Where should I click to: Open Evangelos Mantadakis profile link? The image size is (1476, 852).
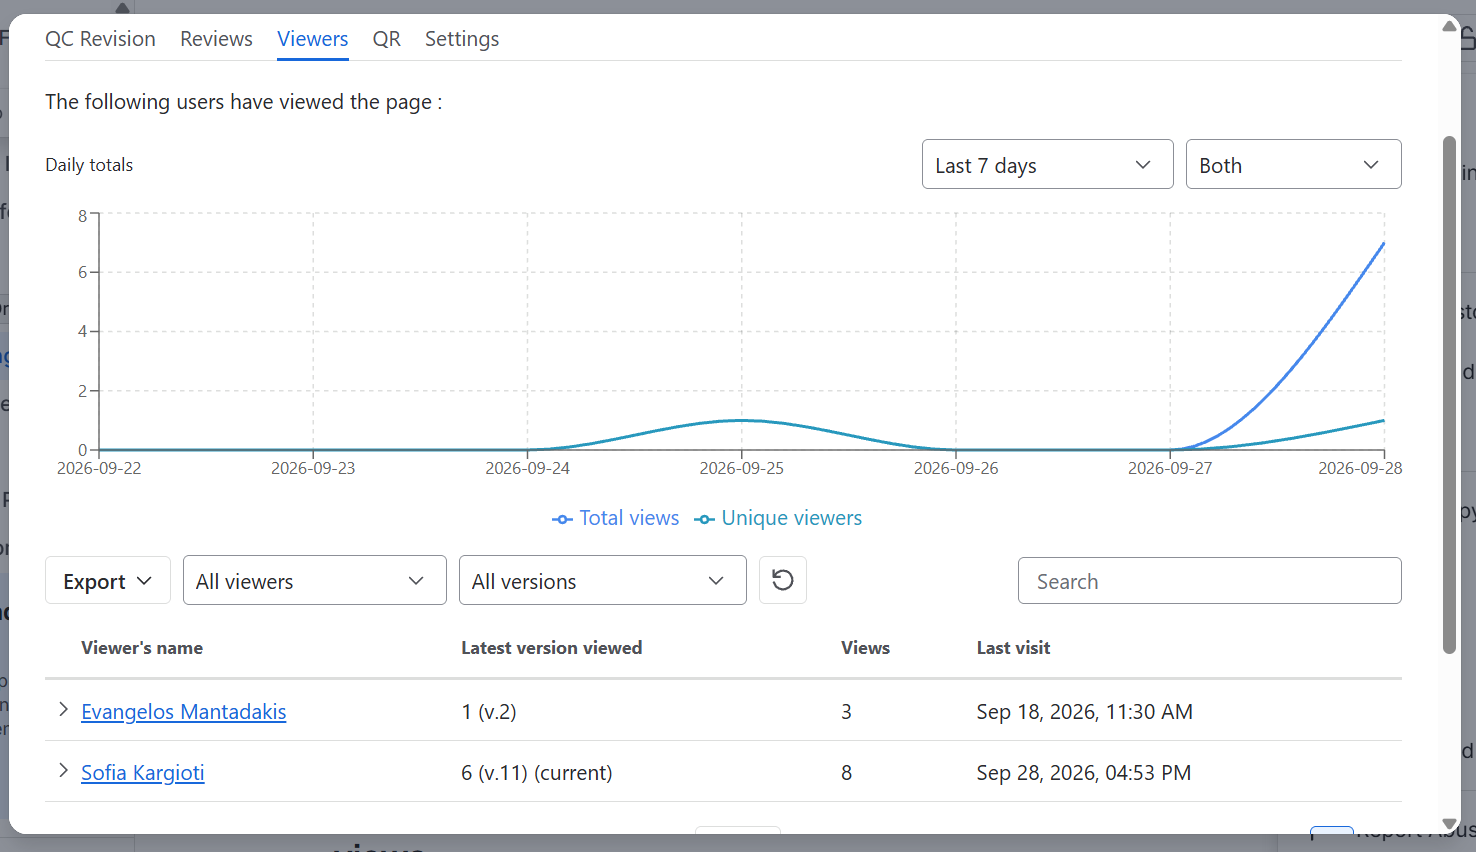pyautogui.click(x=184, y=712)
